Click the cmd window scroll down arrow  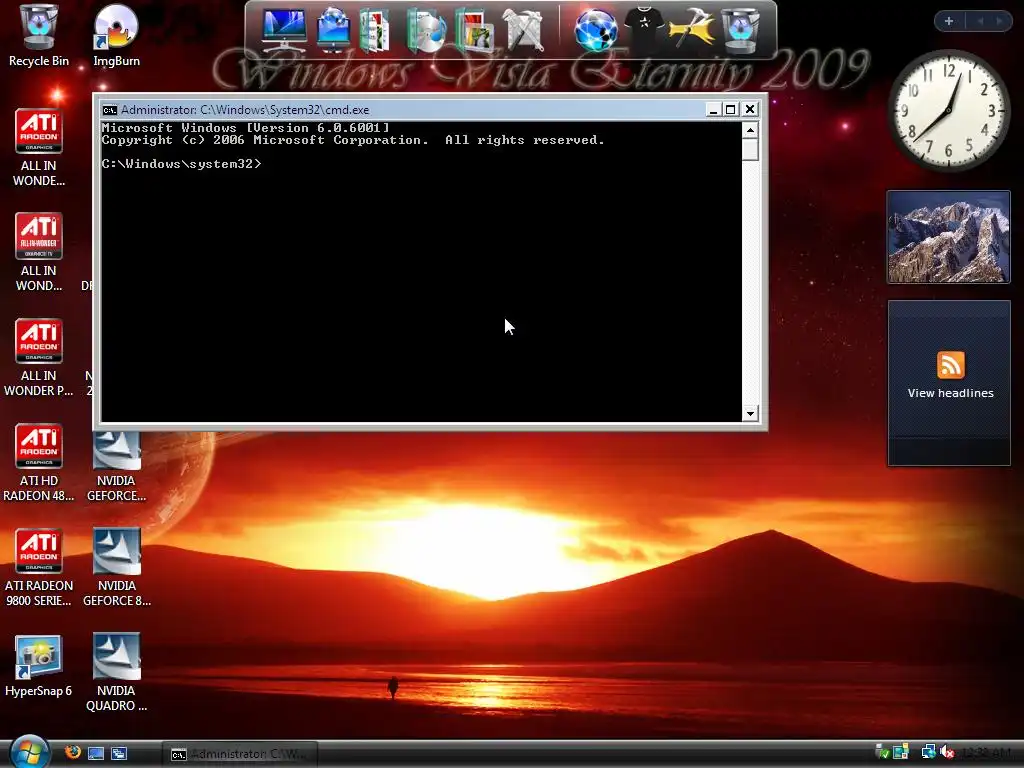tap(750, 413)
